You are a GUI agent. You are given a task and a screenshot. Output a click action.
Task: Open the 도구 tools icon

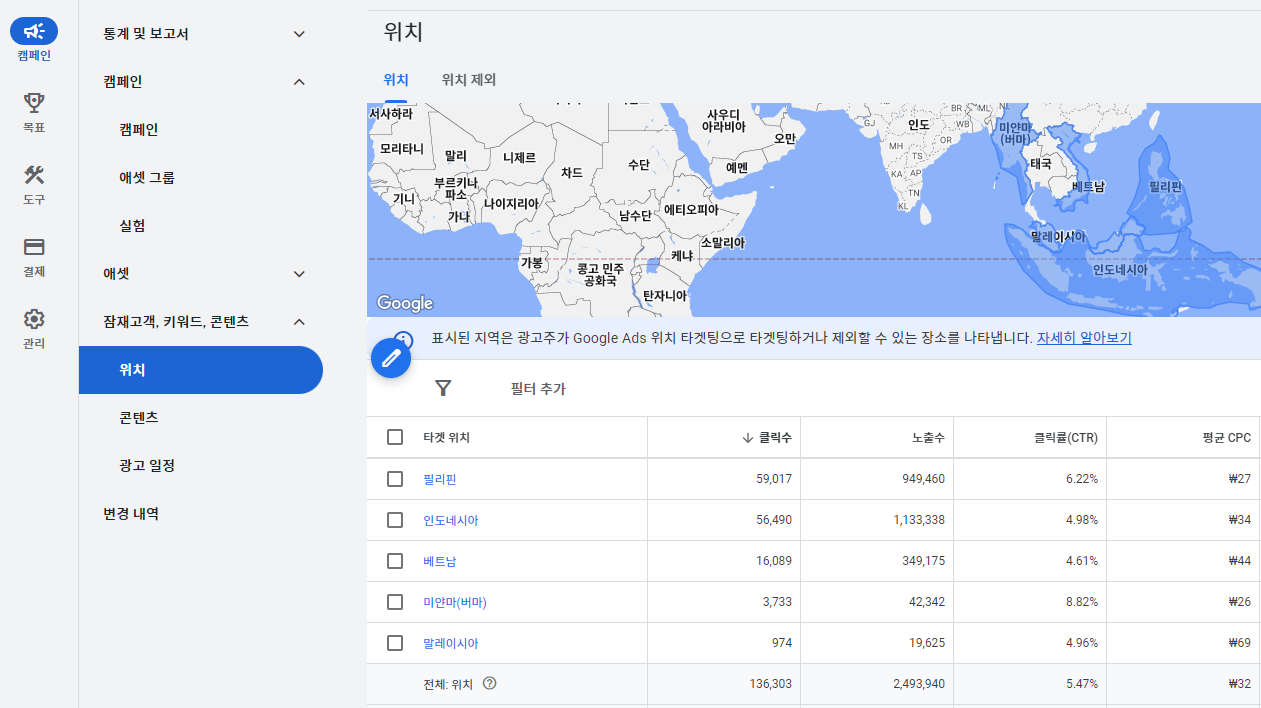(x=34, y=175)
